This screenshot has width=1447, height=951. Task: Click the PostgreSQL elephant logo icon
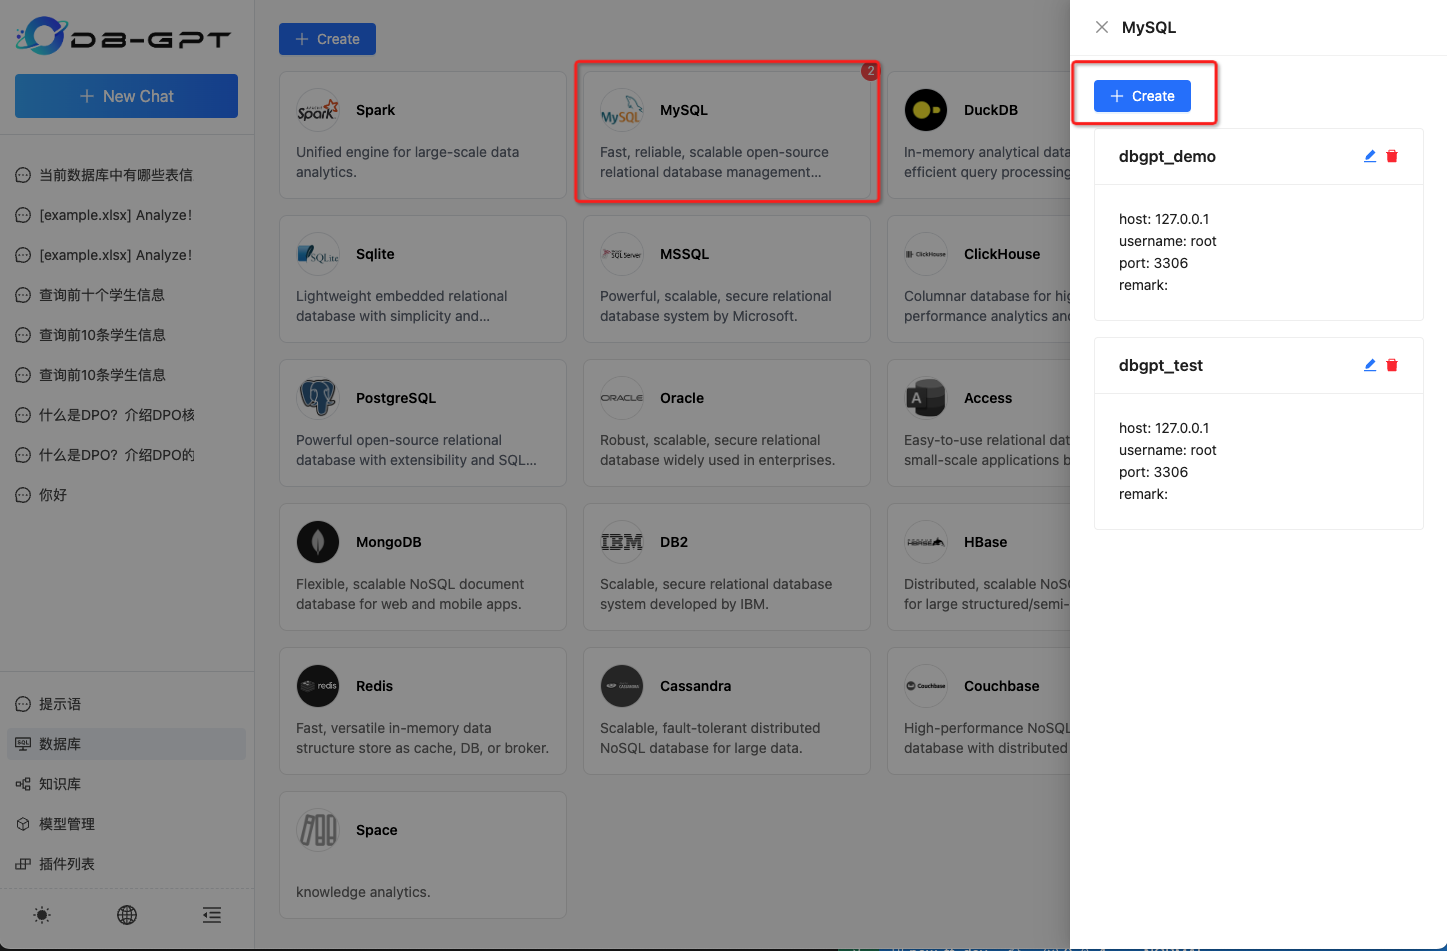[318, 398]
